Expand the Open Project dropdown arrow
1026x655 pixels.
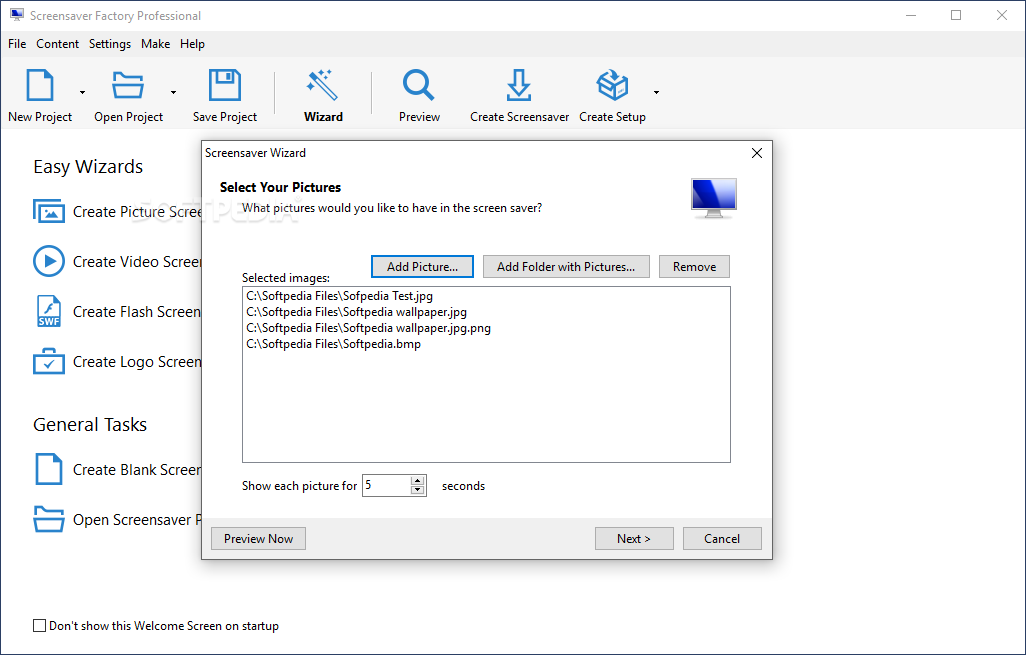pyautogui.click(x=173, y=92)
